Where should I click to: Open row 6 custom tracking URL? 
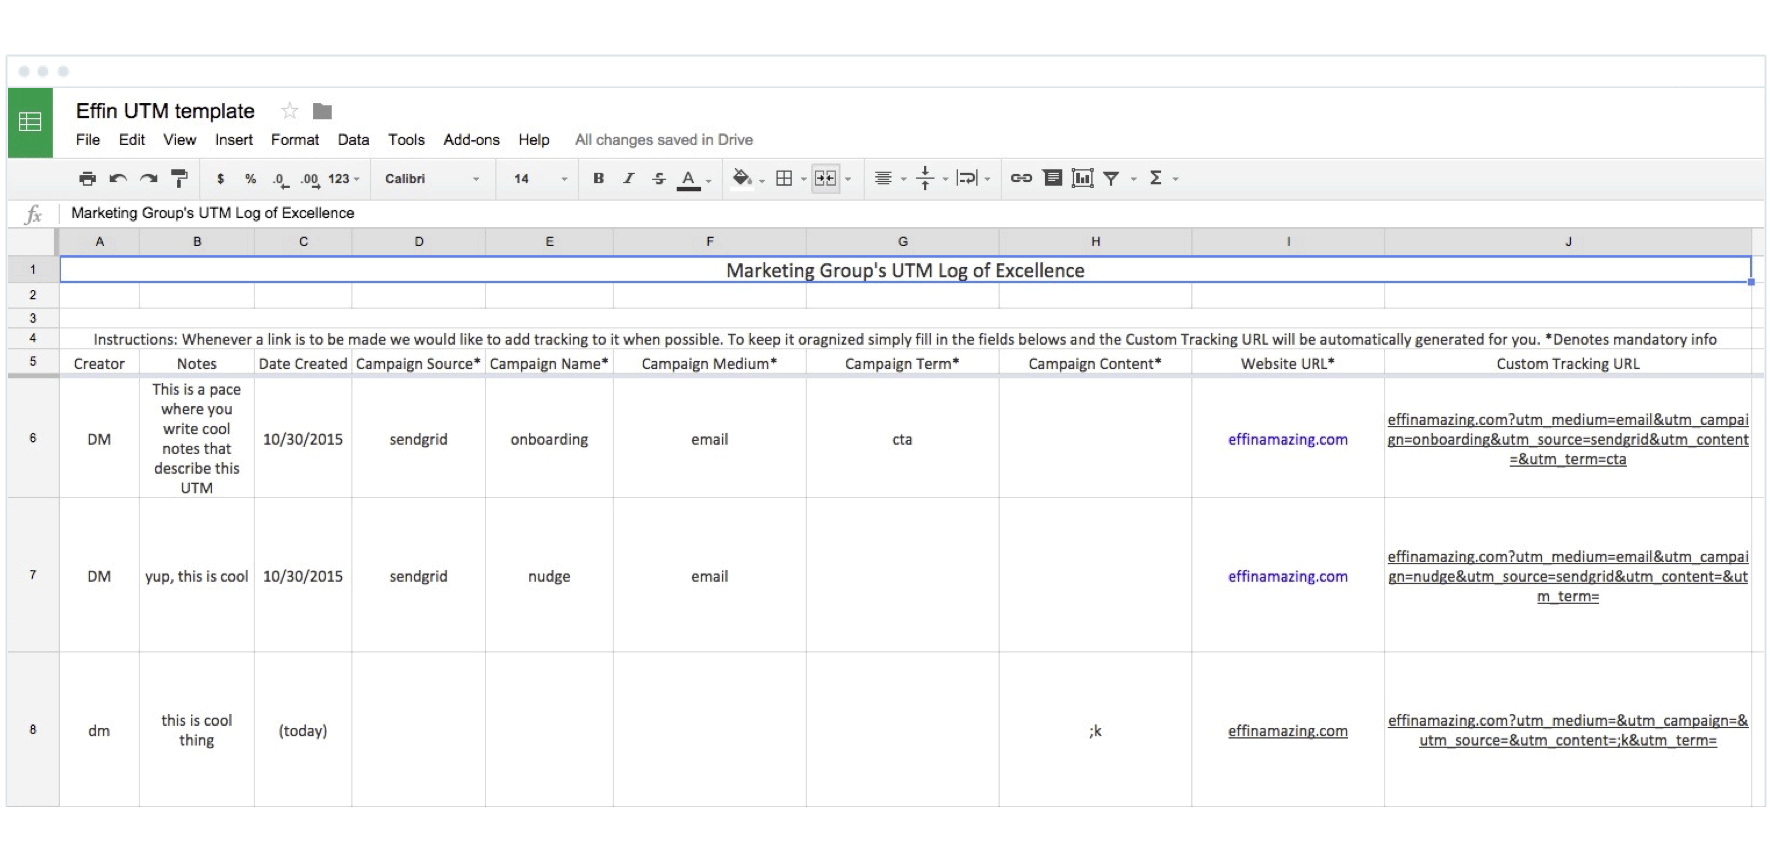tap(1568, 439)
